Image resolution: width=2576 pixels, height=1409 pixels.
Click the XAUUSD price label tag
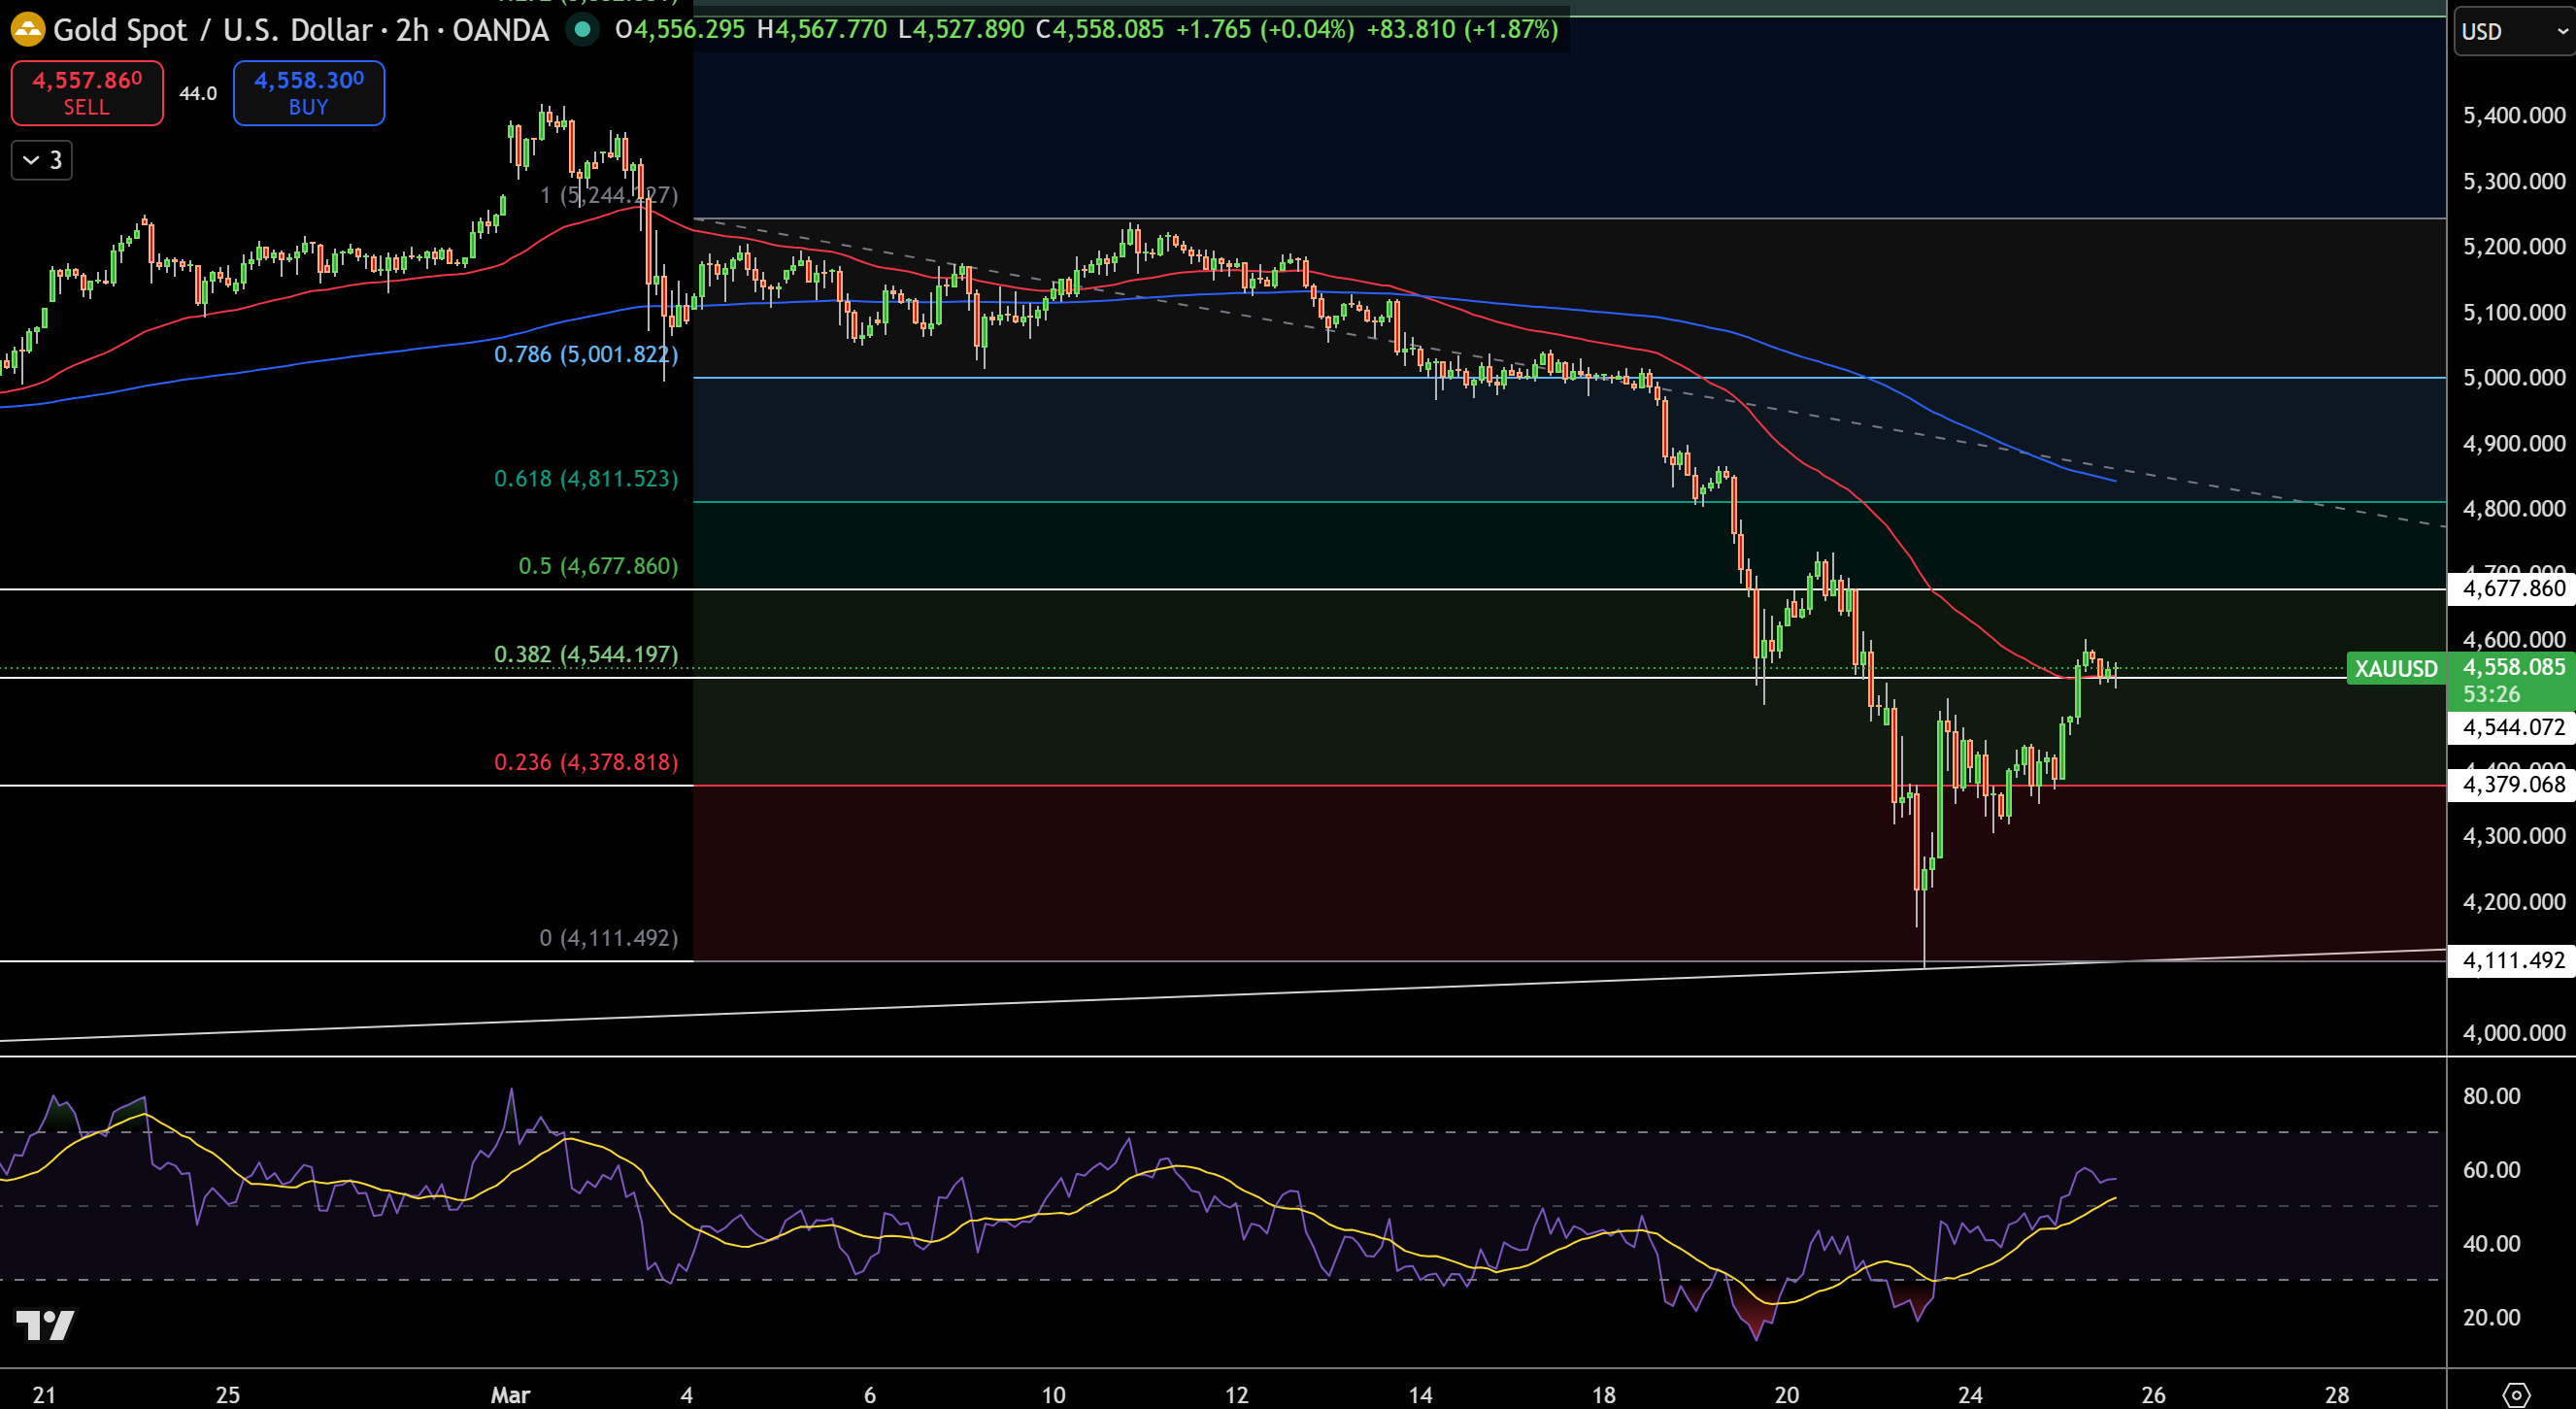(2395, 668)
